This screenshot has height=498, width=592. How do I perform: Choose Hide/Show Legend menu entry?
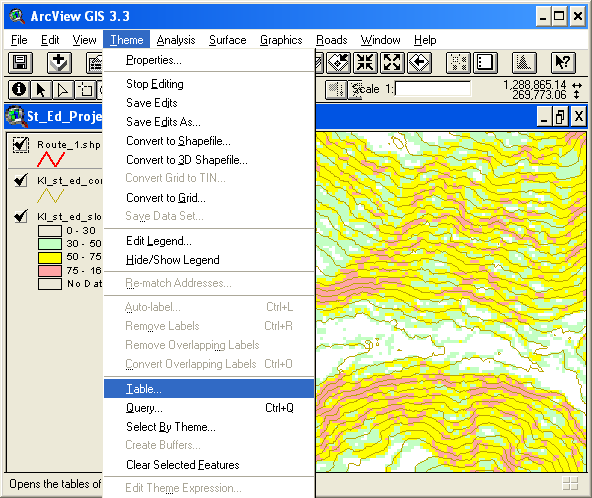pyautogui.click(x=209, y=260)
